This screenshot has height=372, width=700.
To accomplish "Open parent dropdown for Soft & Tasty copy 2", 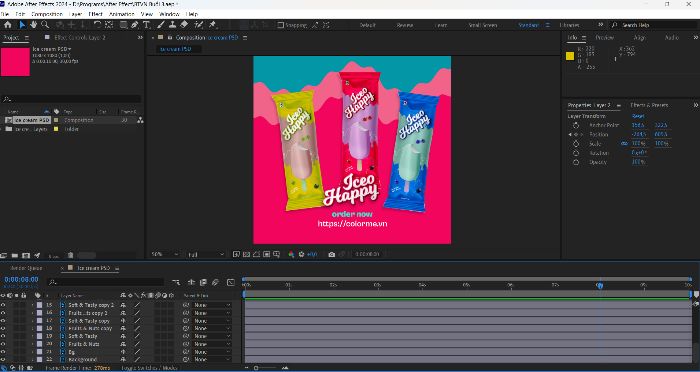I will pos(212,305).
